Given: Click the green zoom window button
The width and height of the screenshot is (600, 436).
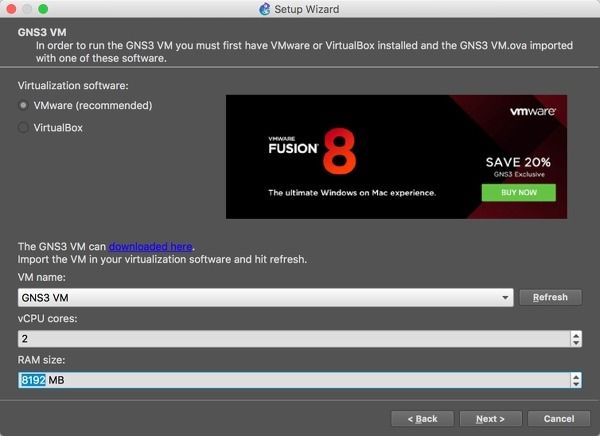Looking at the screenshot, I should (x=43, y=9).
